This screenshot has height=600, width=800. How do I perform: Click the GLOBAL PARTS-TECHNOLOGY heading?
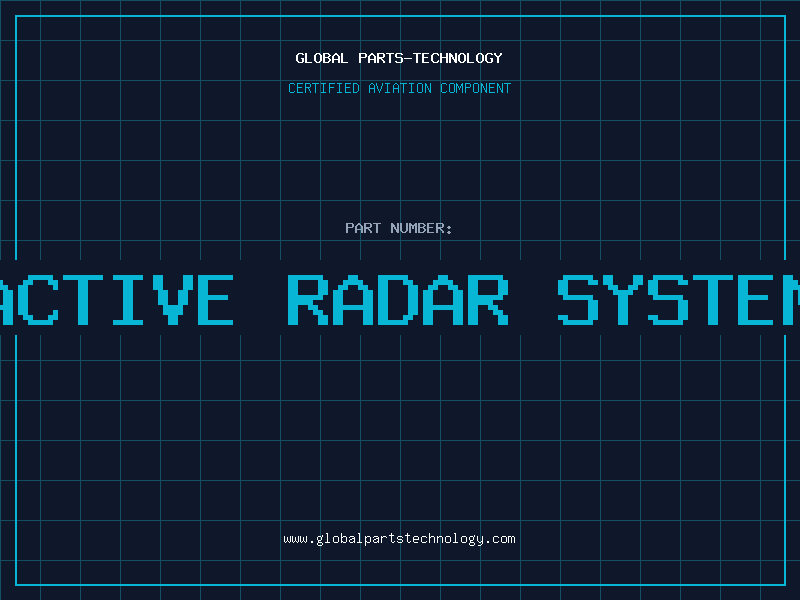[399, 58]
